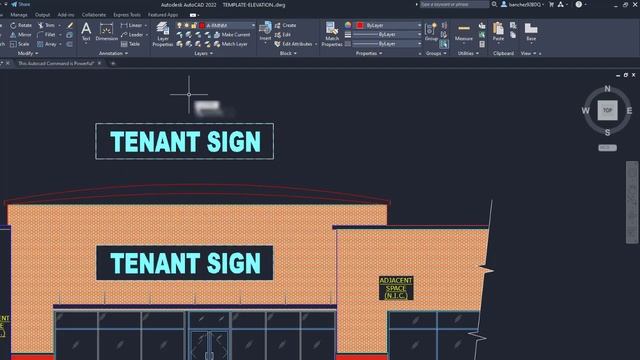
Task: Click Edit Attributes tool
Action: tap(293, 44)
